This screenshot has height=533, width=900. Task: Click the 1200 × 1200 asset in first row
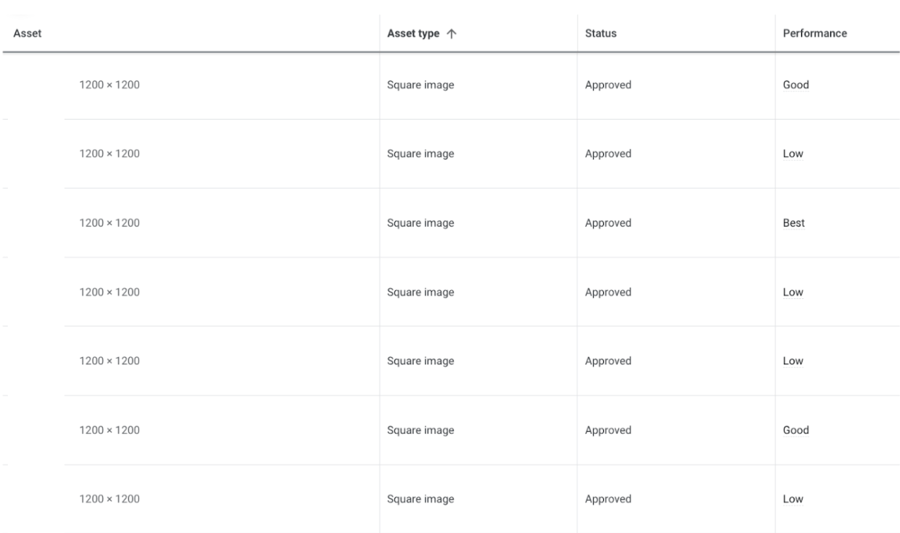pos(109,85)
